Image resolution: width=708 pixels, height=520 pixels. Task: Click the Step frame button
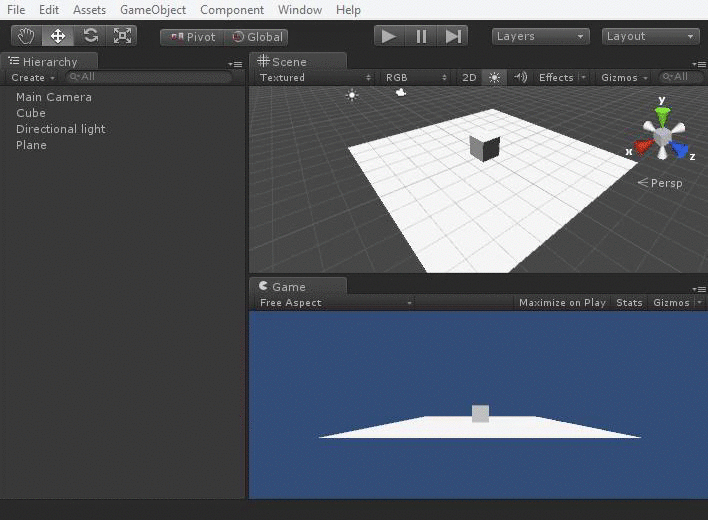pos(452,36)
